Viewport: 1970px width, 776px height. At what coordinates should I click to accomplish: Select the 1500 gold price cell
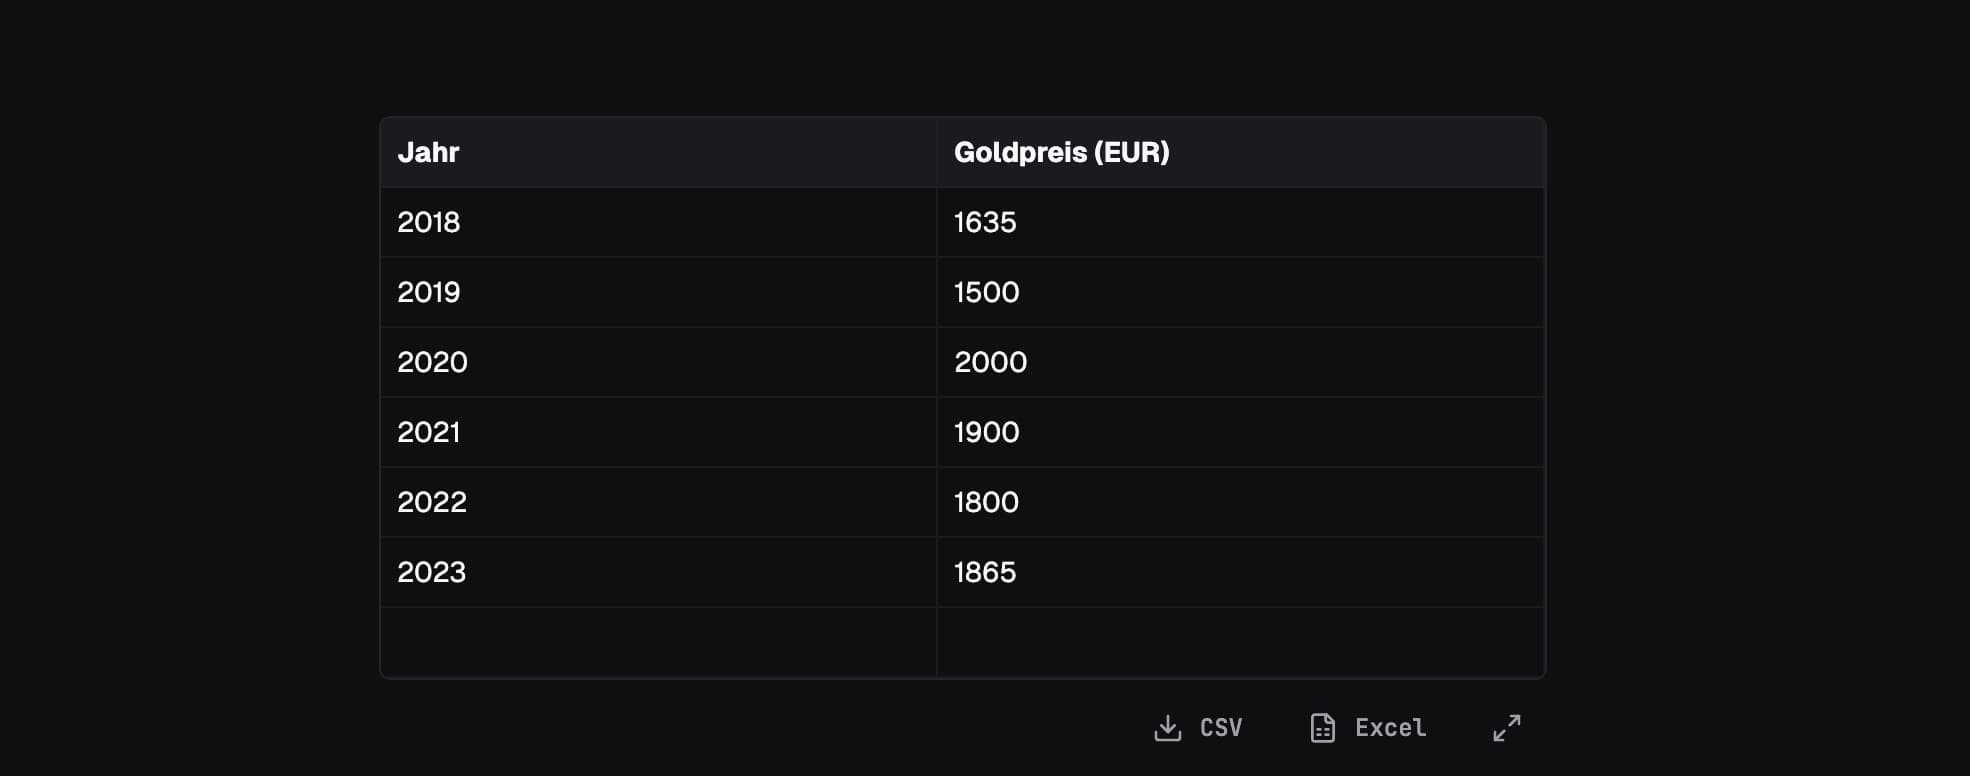point(1241,292)
